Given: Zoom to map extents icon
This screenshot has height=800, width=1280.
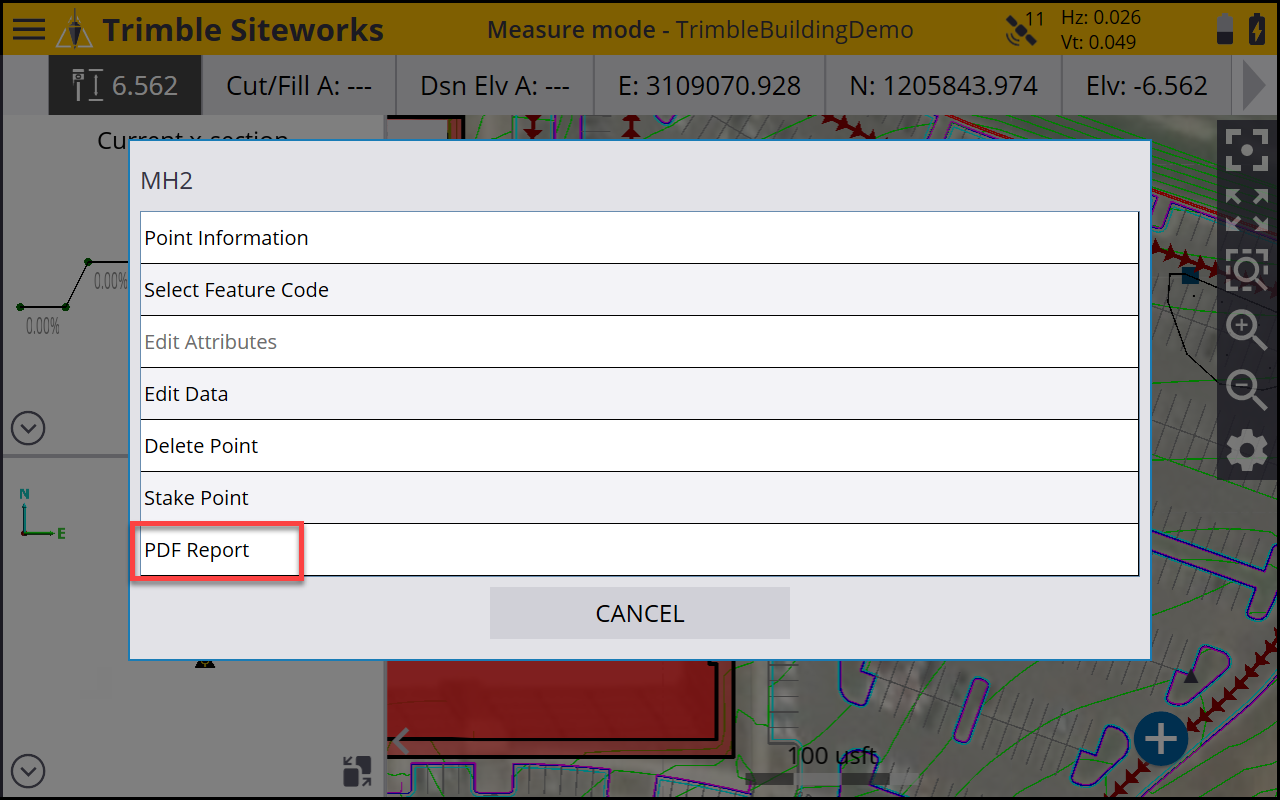Looking at the screenshot, I should coord(1246,210).
